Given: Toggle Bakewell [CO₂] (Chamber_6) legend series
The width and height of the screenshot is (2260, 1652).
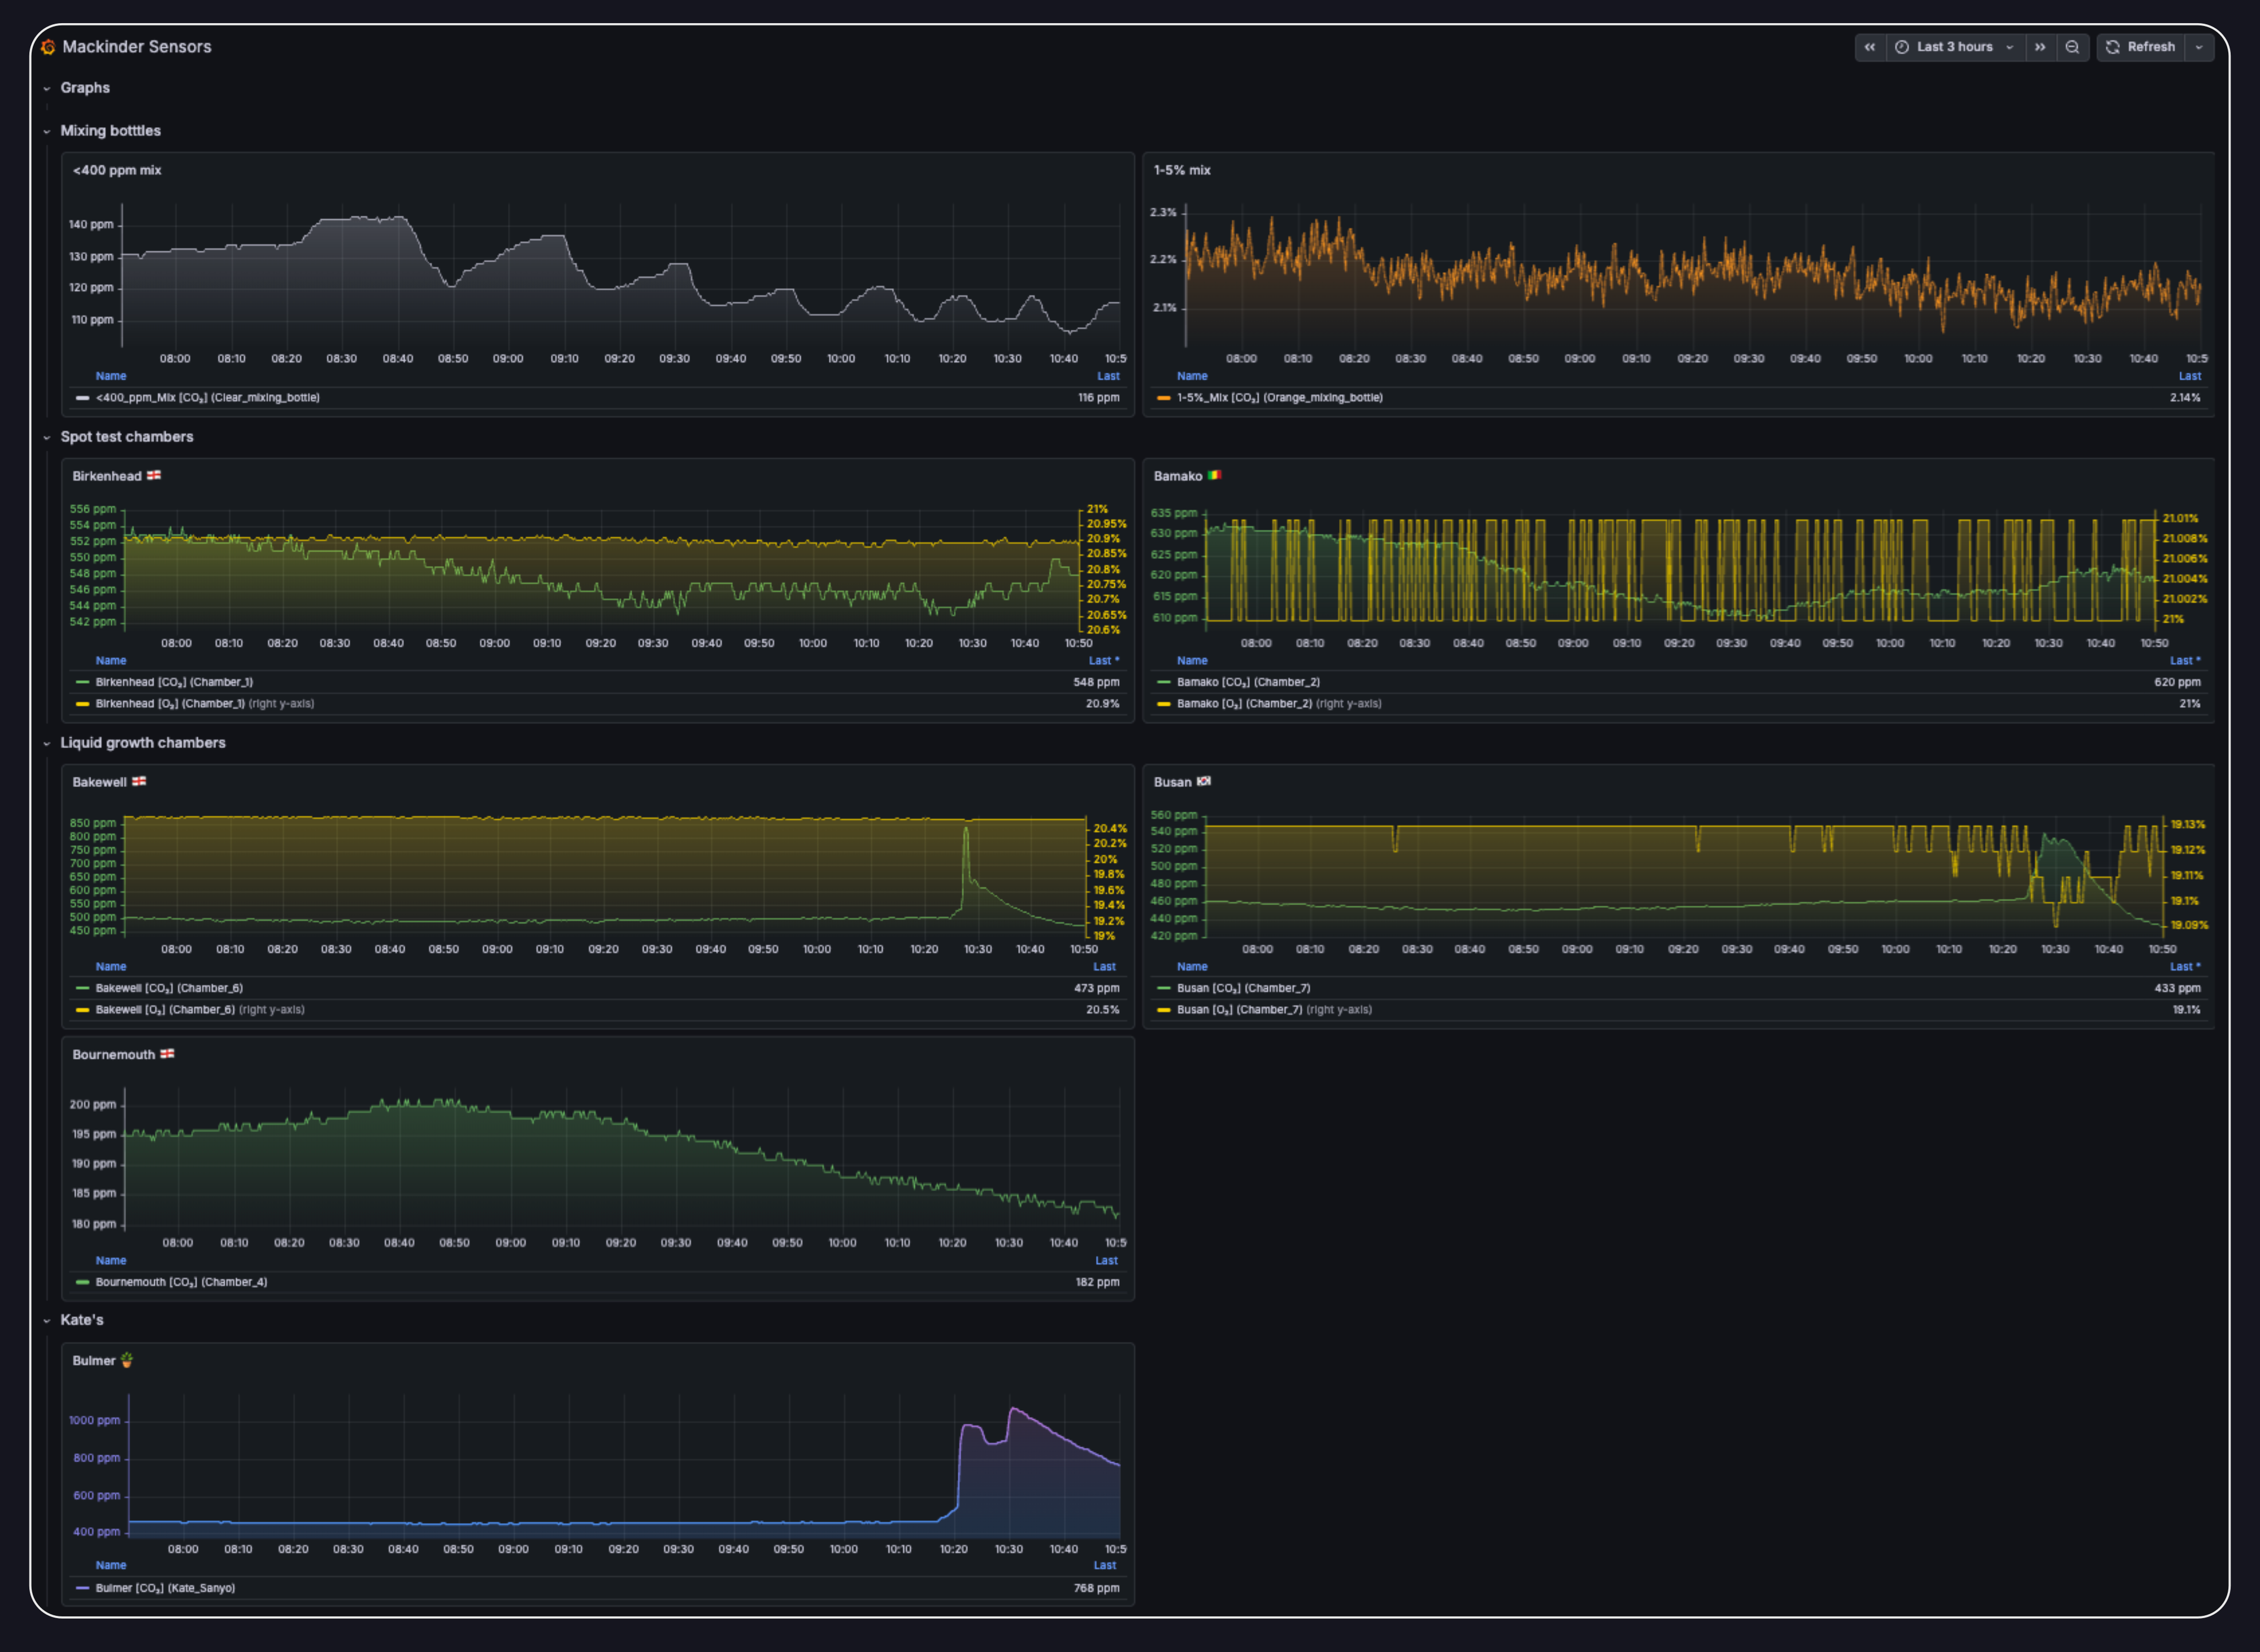Looking at the screenshot, I should (169, 989).
